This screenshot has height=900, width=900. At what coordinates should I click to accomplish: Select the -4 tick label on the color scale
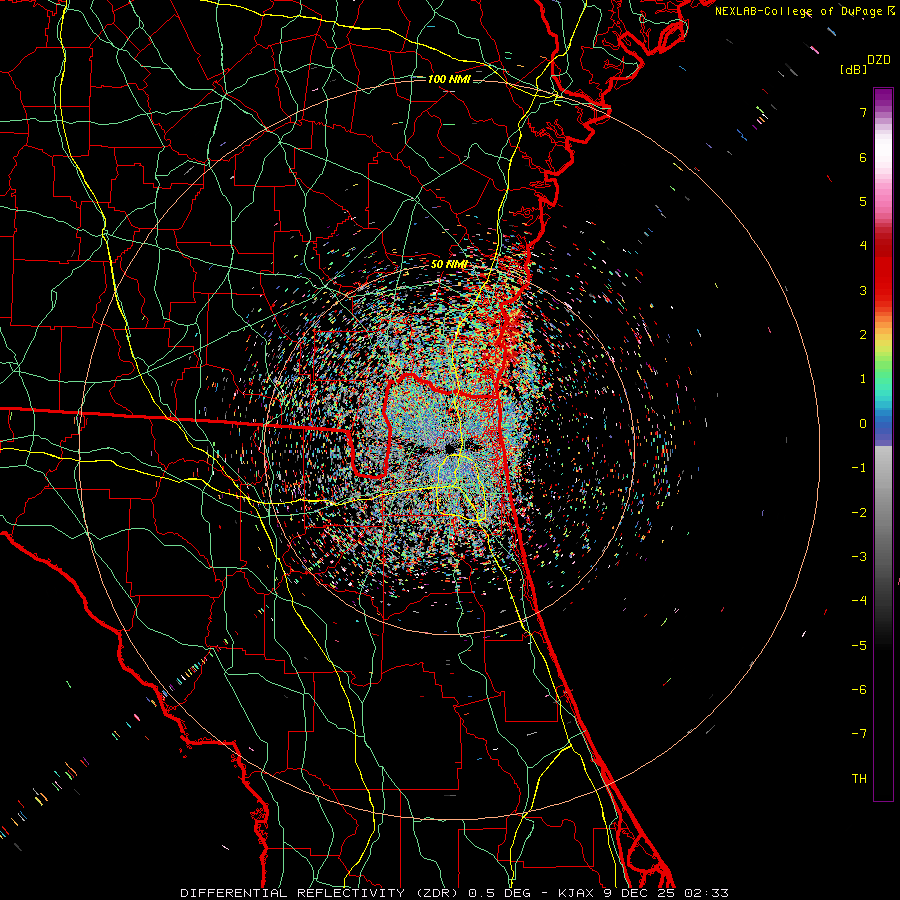859,601
